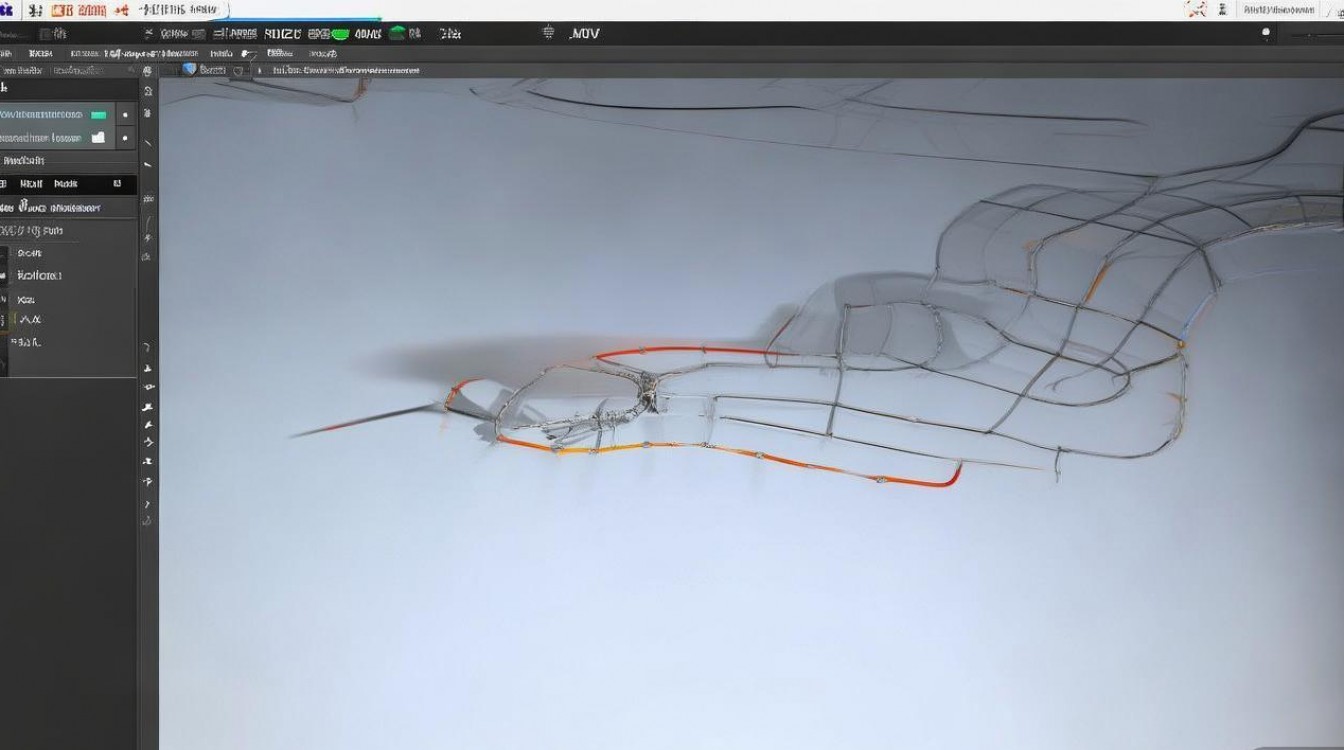Click the globe icon left of MOV

(548, 33)
